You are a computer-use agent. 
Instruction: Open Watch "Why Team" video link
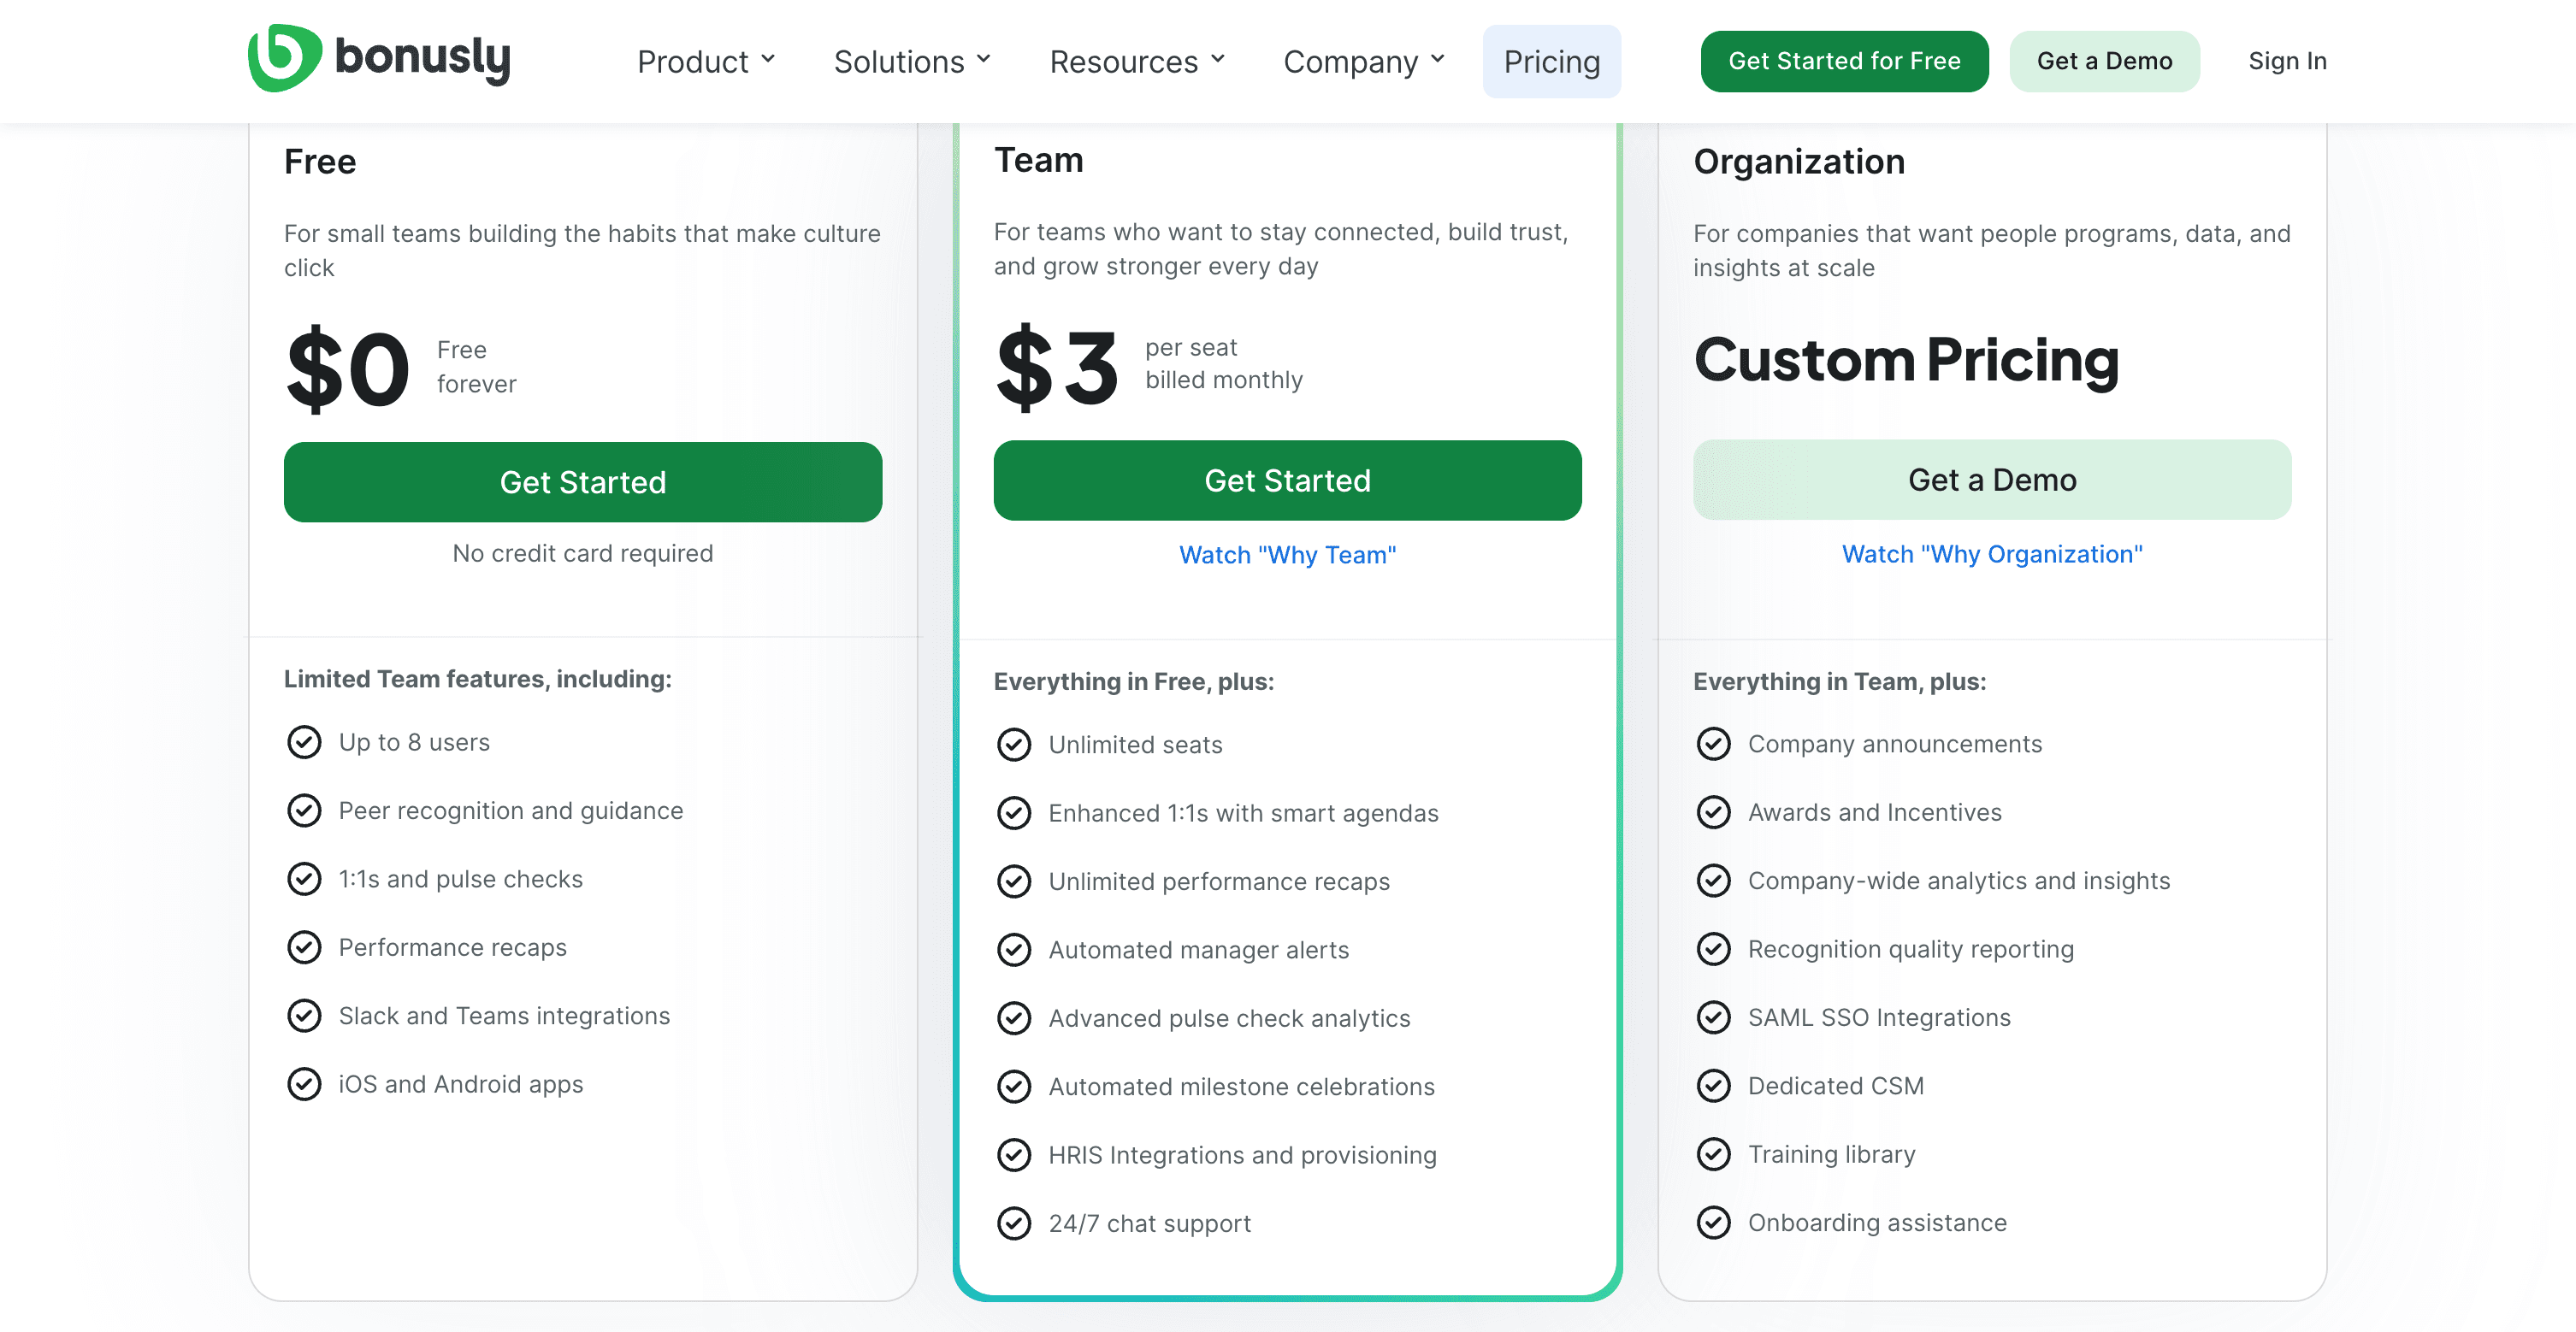1286,554
